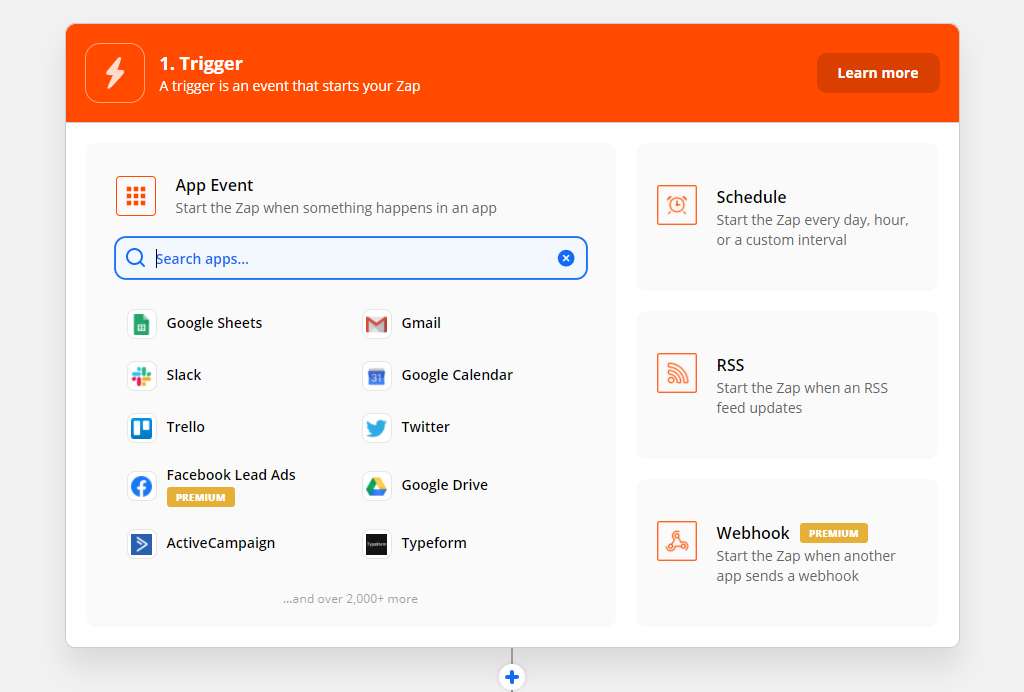
Task: Choose the Trello app icon
Action: [141, 427]
